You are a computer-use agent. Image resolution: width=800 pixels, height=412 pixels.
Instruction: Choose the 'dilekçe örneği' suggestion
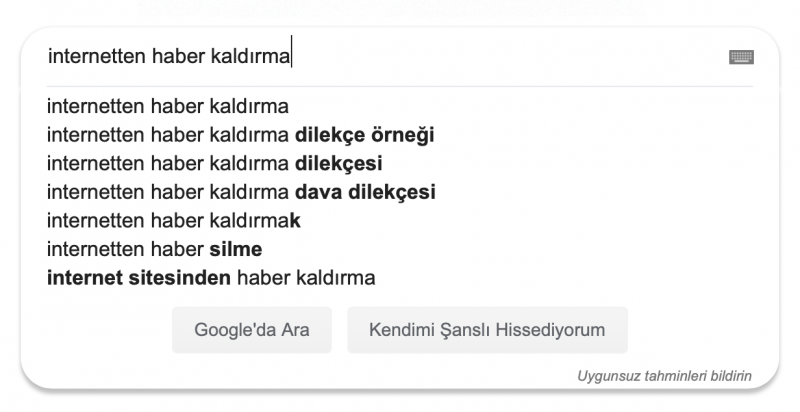(241, 135)
